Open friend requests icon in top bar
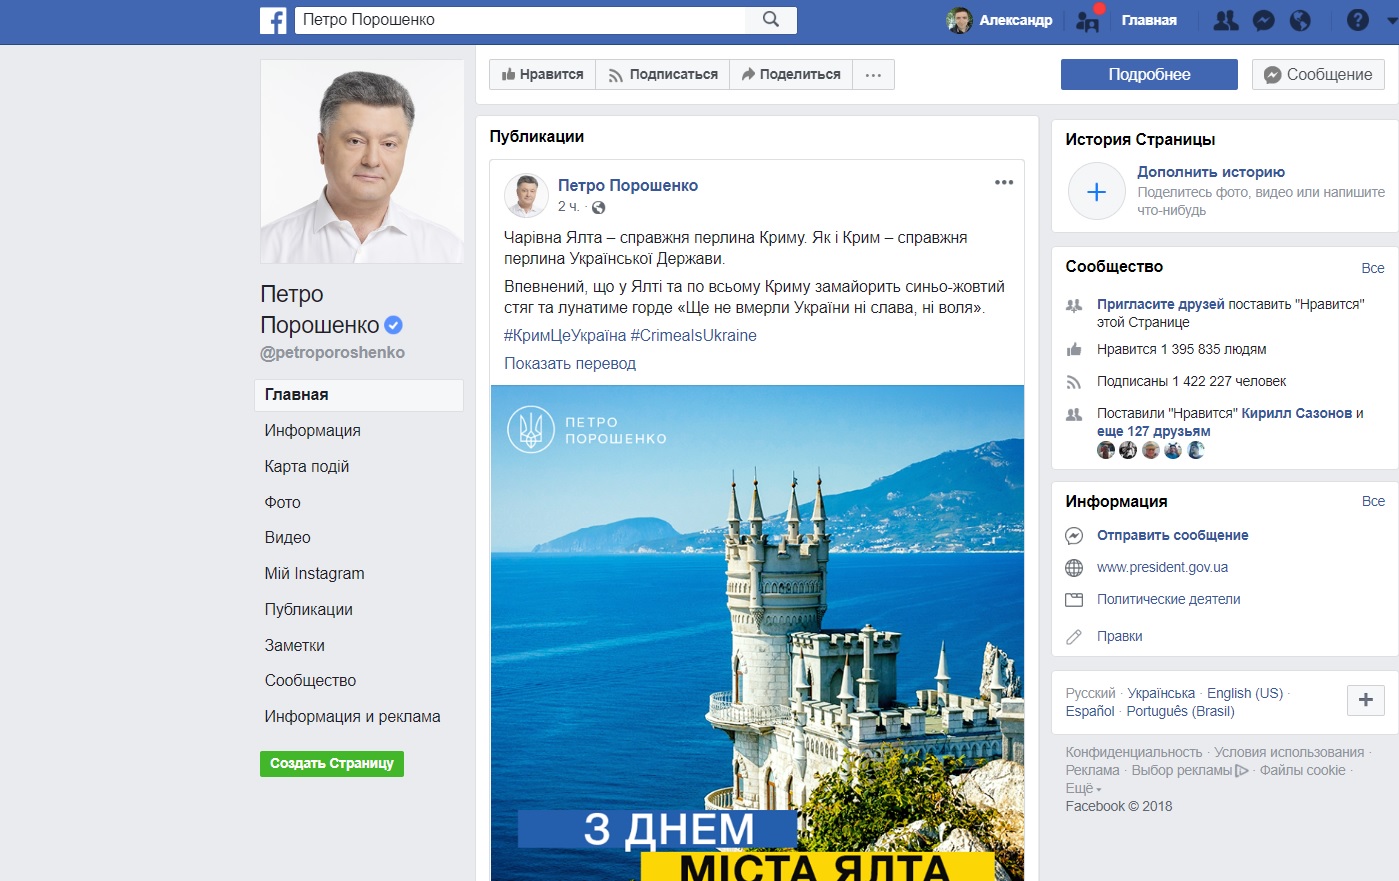Screen dimensions: 1399x881 point(1225,20)
